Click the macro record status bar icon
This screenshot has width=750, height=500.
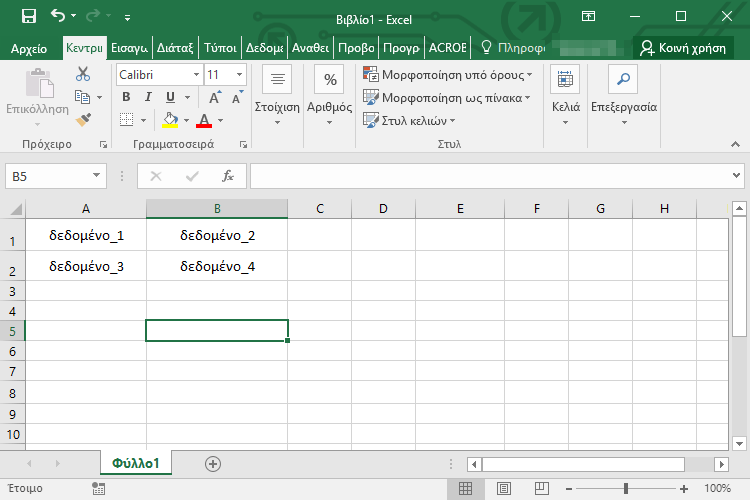98,488
